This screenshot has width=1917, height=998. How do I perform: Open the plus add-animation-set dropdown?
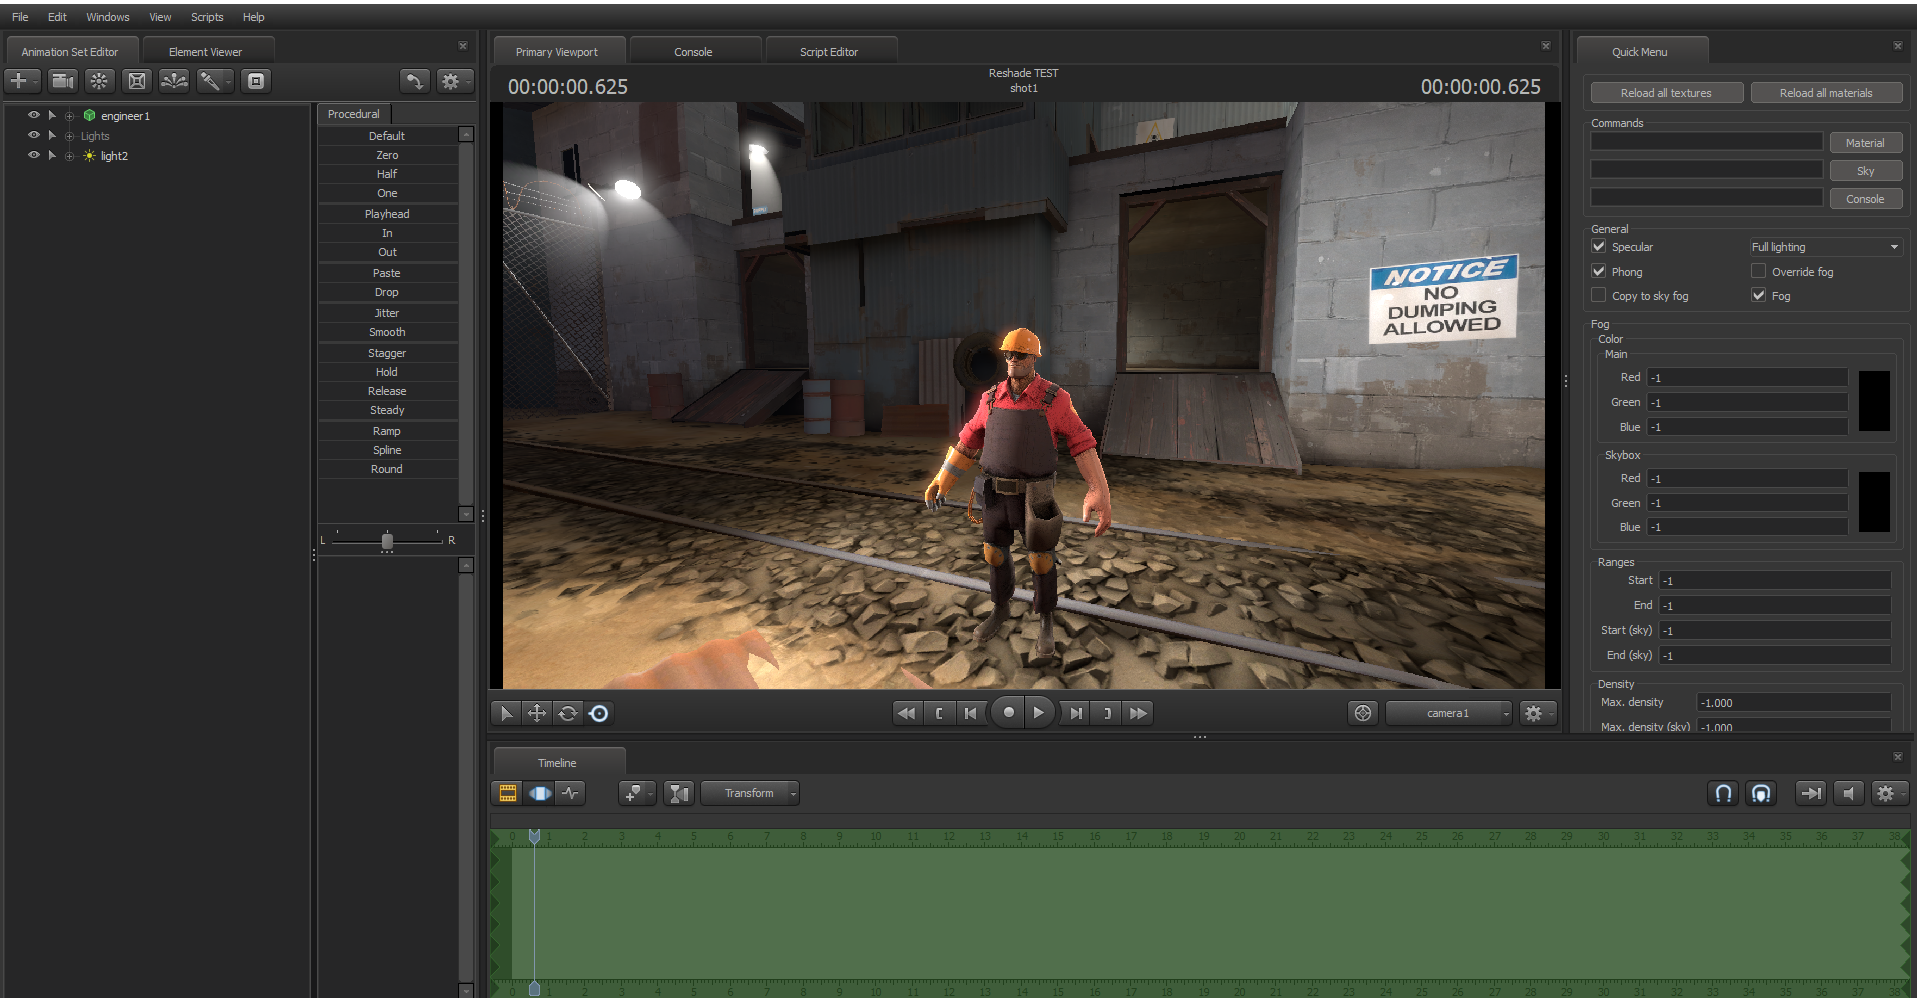tap(22, 81)
